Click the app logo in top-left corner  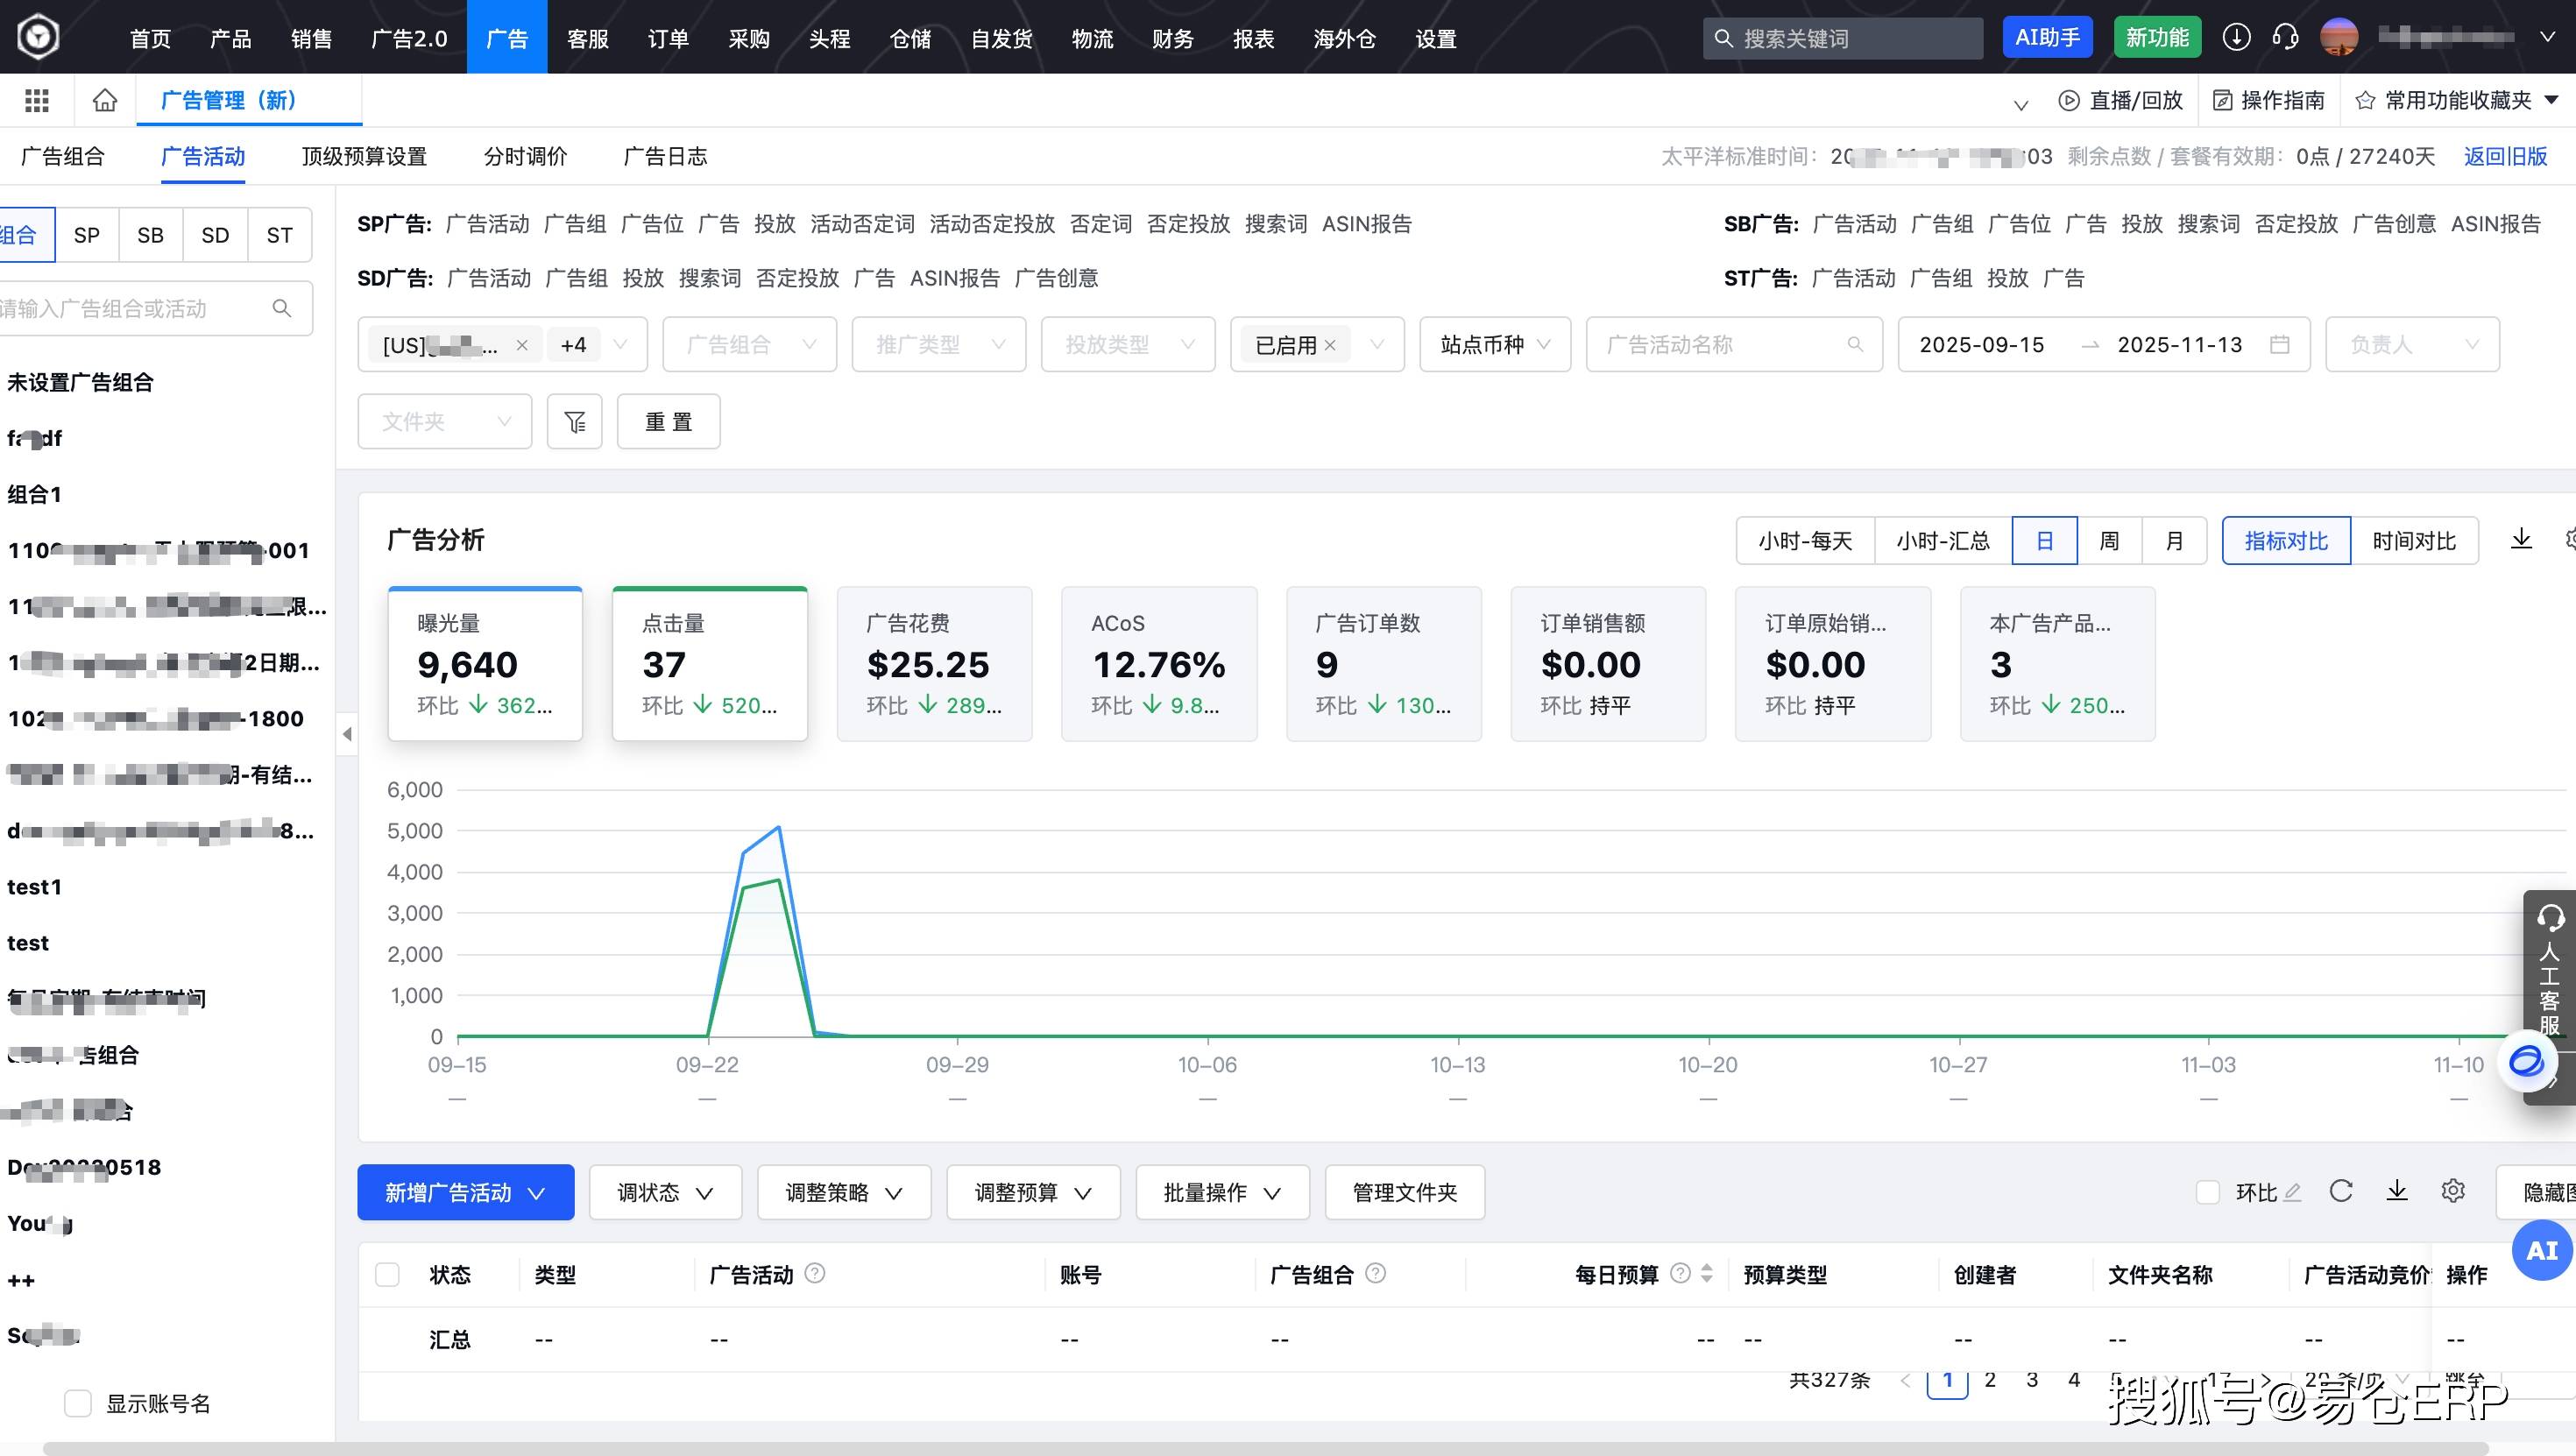(39, 37)
